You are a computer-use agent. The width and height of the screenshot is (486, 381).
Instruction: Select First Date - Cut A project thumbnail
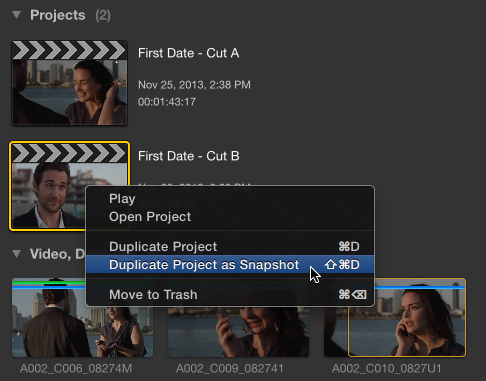click(69, 83)
